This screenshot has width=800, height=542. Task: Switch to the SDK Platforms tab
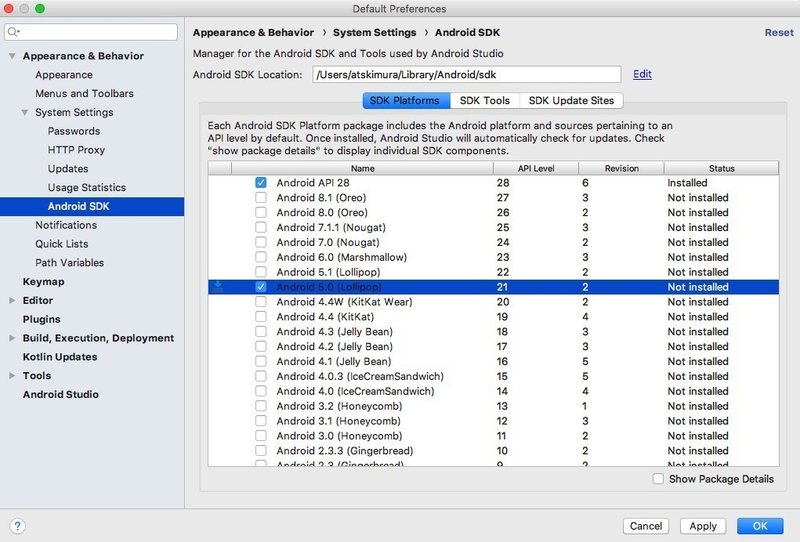pyautogui.click(x=406, y=101)
